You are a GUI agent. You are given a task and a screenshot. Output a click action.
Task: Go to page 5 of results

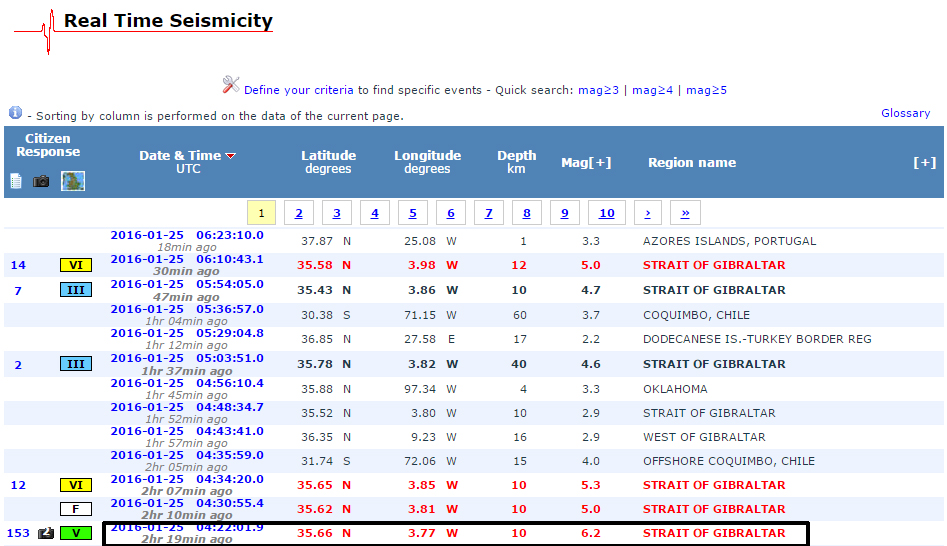(412, 213)
